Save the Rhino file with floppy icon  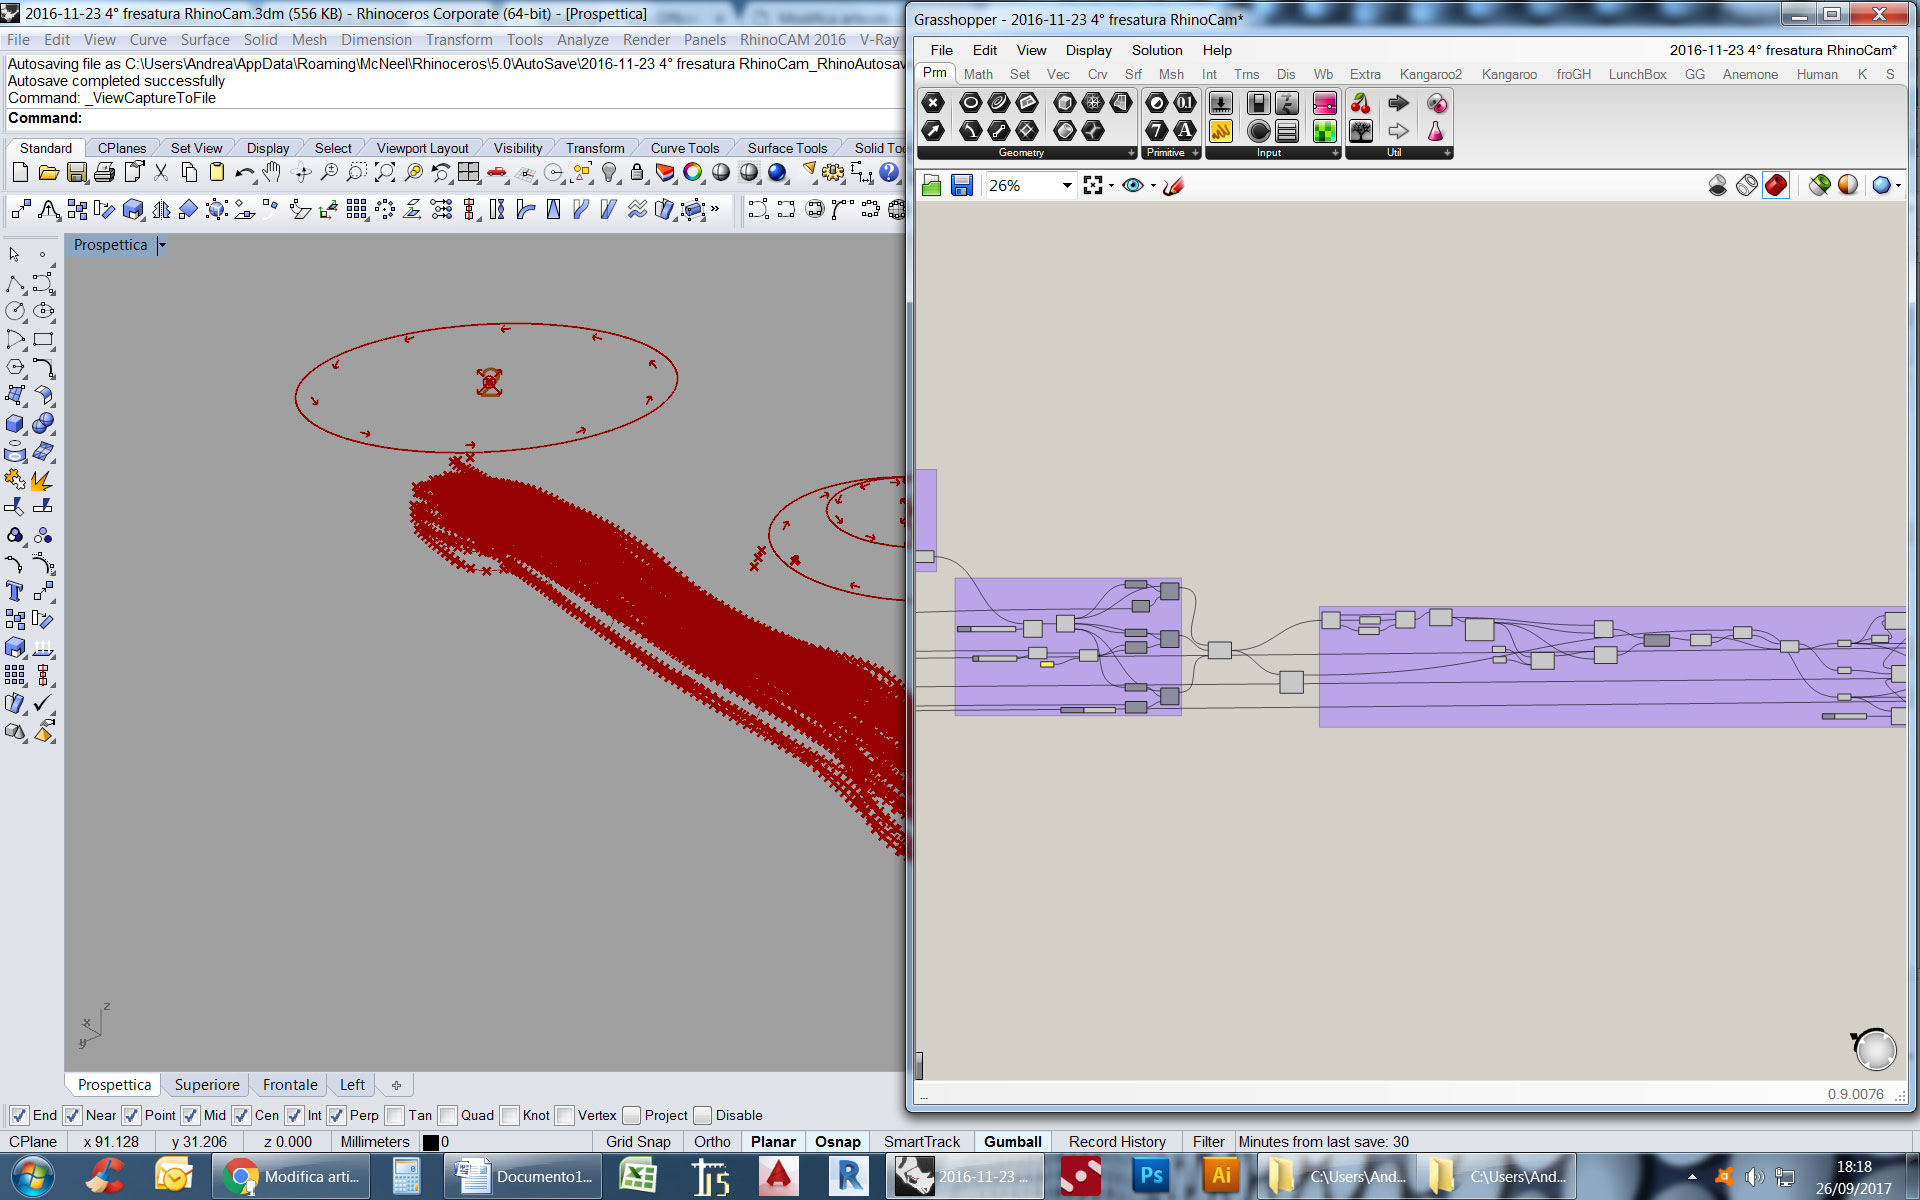click(76, 173)
